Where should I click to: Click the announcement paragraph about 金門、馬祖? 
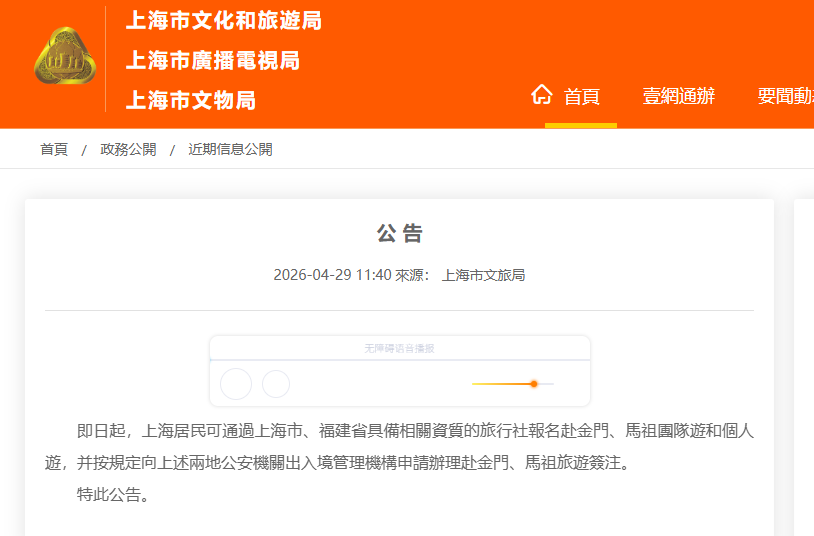click(400, 447)
